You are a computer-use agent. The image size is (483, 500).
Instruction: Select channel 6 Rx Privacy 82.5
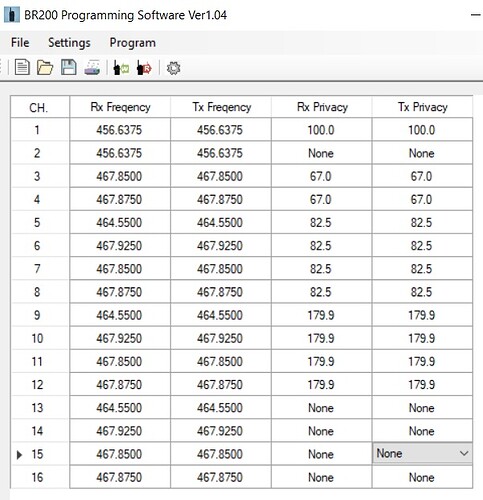click(x=322, y=246)
